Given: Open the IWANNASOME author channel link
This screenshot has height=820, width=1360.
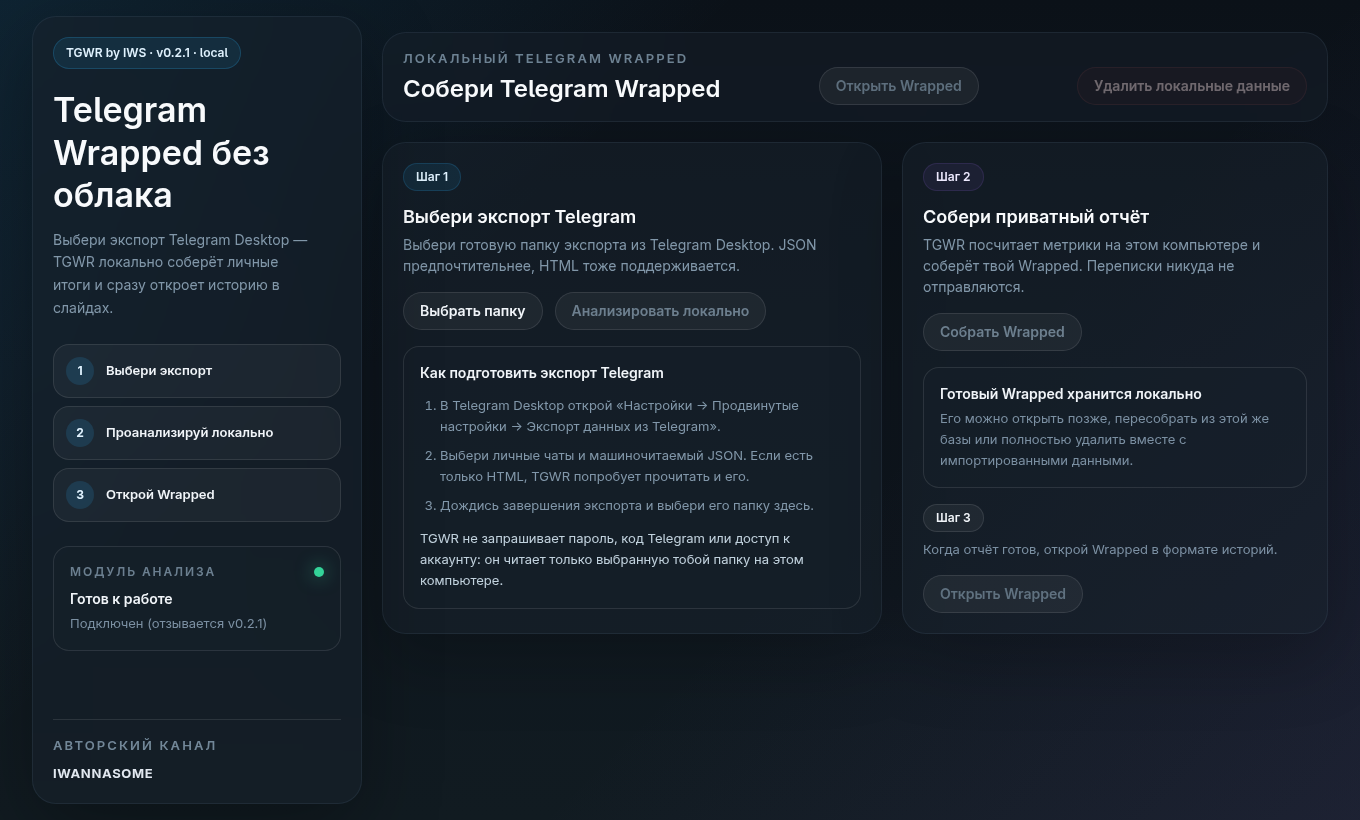Looking at the screenshot, I should [103, 773].
